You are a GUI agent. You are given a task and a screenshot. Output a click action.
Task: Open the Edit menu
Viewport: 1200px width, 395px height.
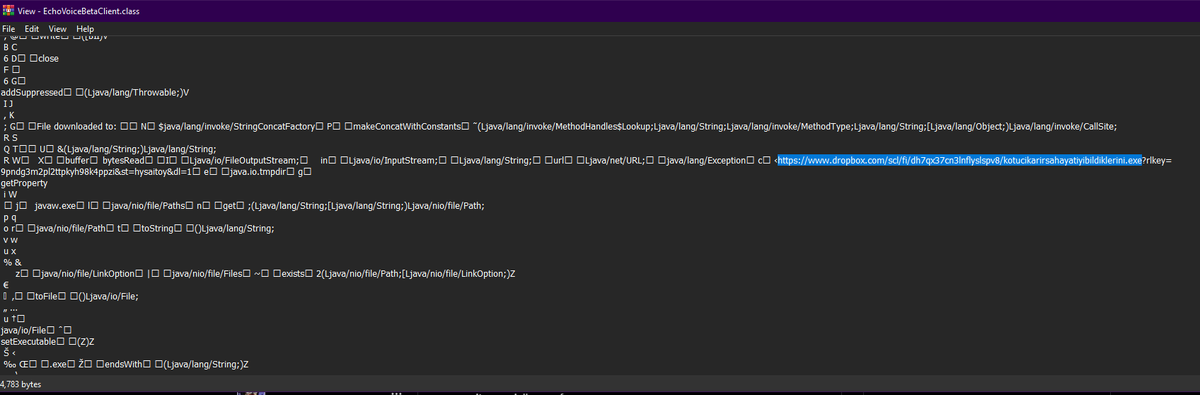coord(32,29)
